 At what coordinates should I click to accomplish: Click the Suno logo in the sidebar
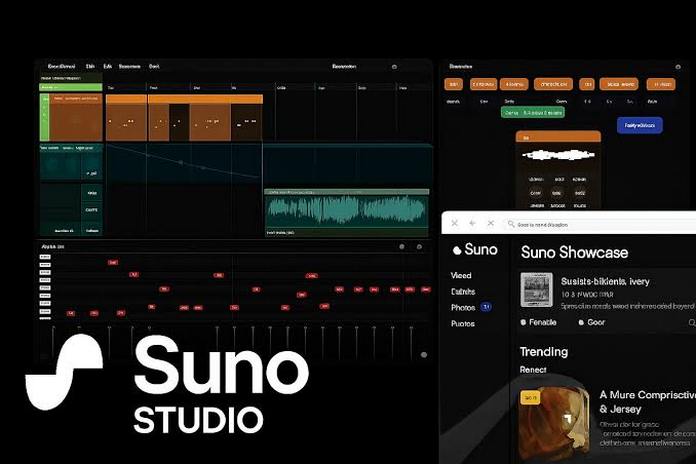pyautogui.click(x=475, y=250)
